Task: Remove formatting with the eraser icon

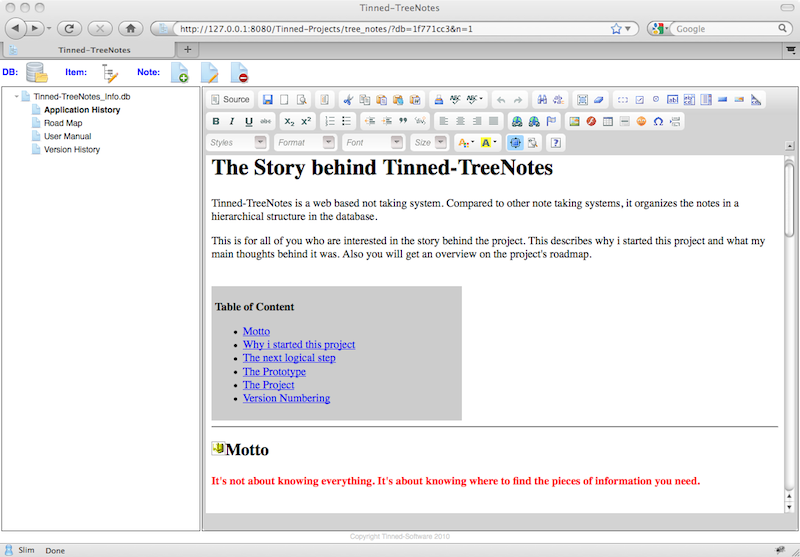Action: (x=599, y=99)
